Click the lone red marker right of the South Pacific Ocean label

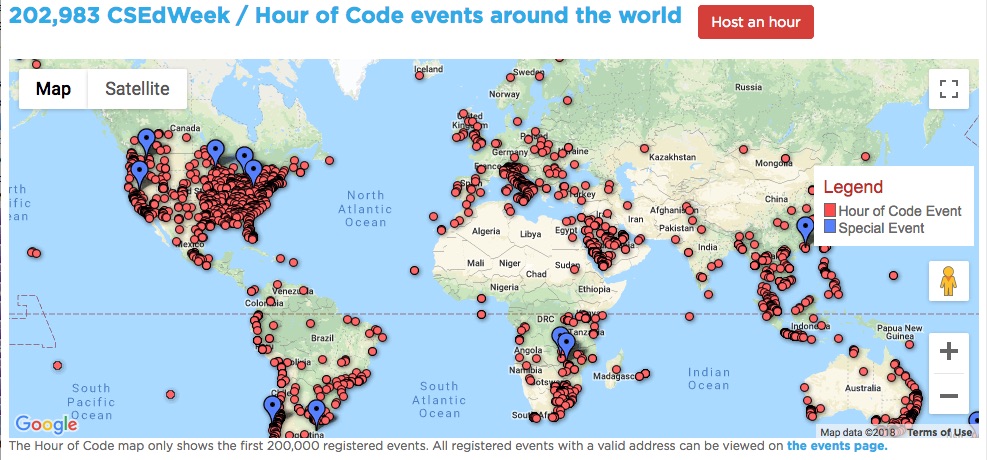point(171,395)
